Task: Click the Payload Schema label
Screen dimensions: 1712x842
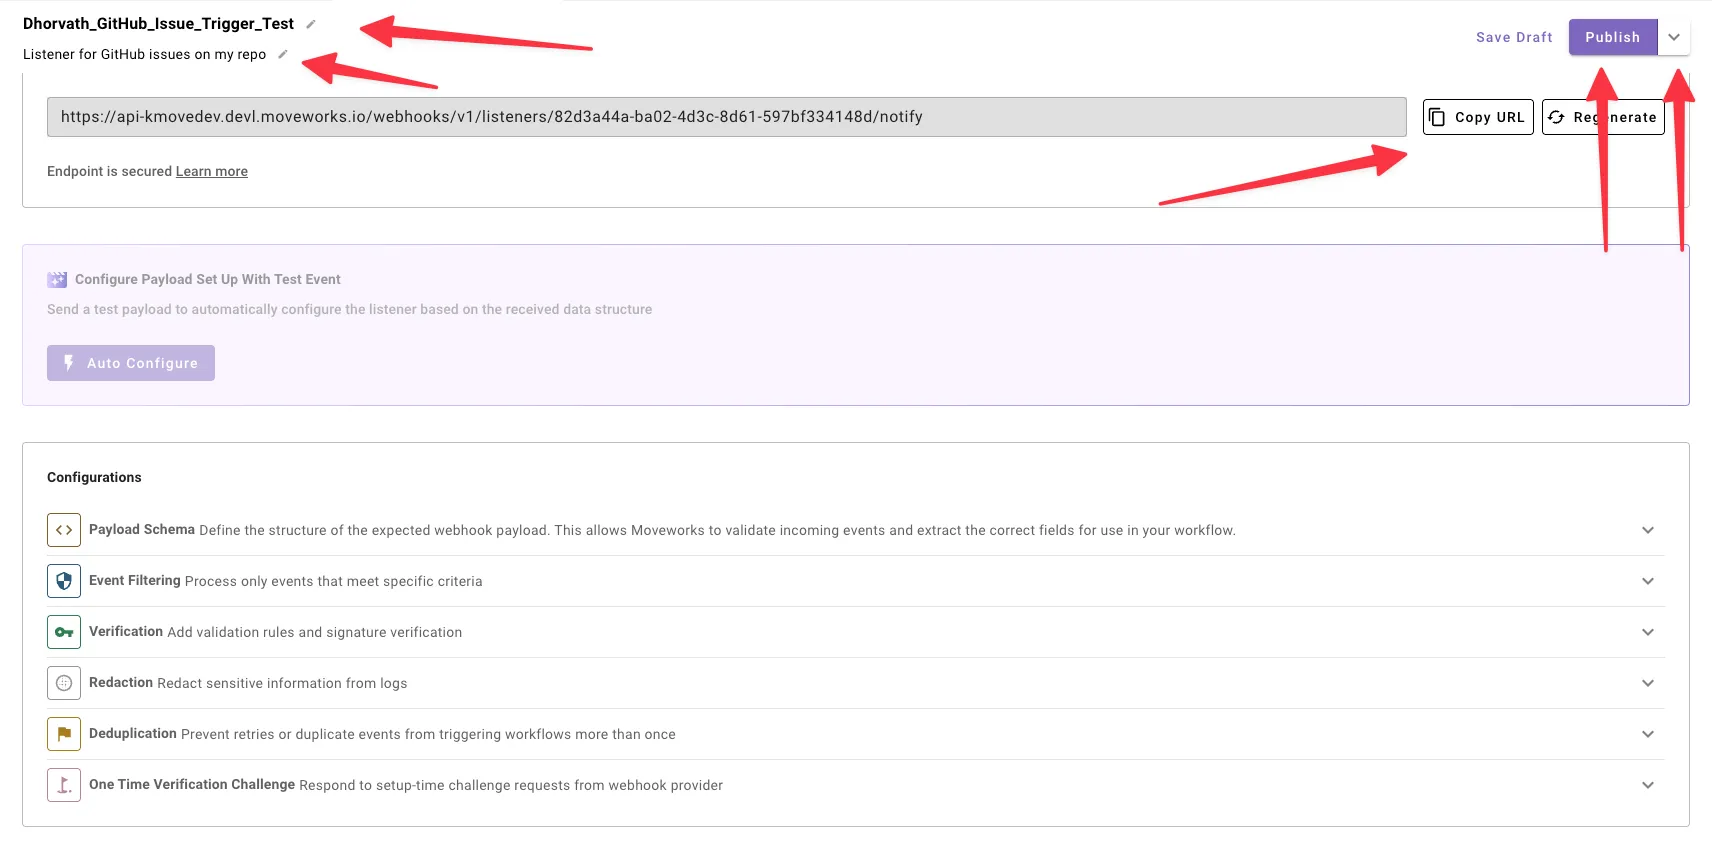Action: click(x=142, y=530)
